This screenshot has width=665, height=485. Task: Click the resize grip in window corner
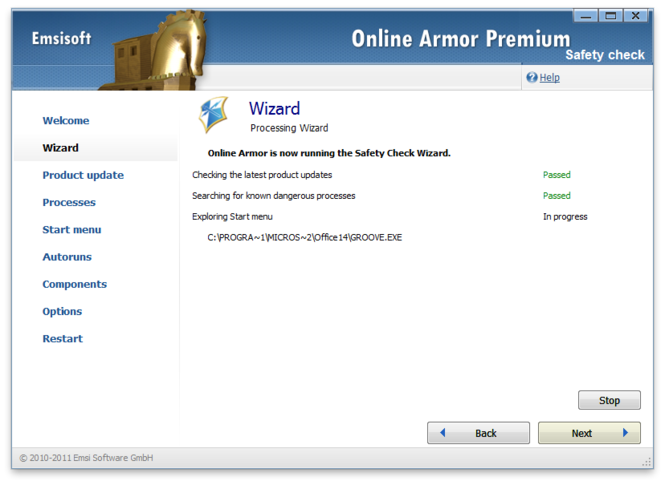[x=647, y=462]
